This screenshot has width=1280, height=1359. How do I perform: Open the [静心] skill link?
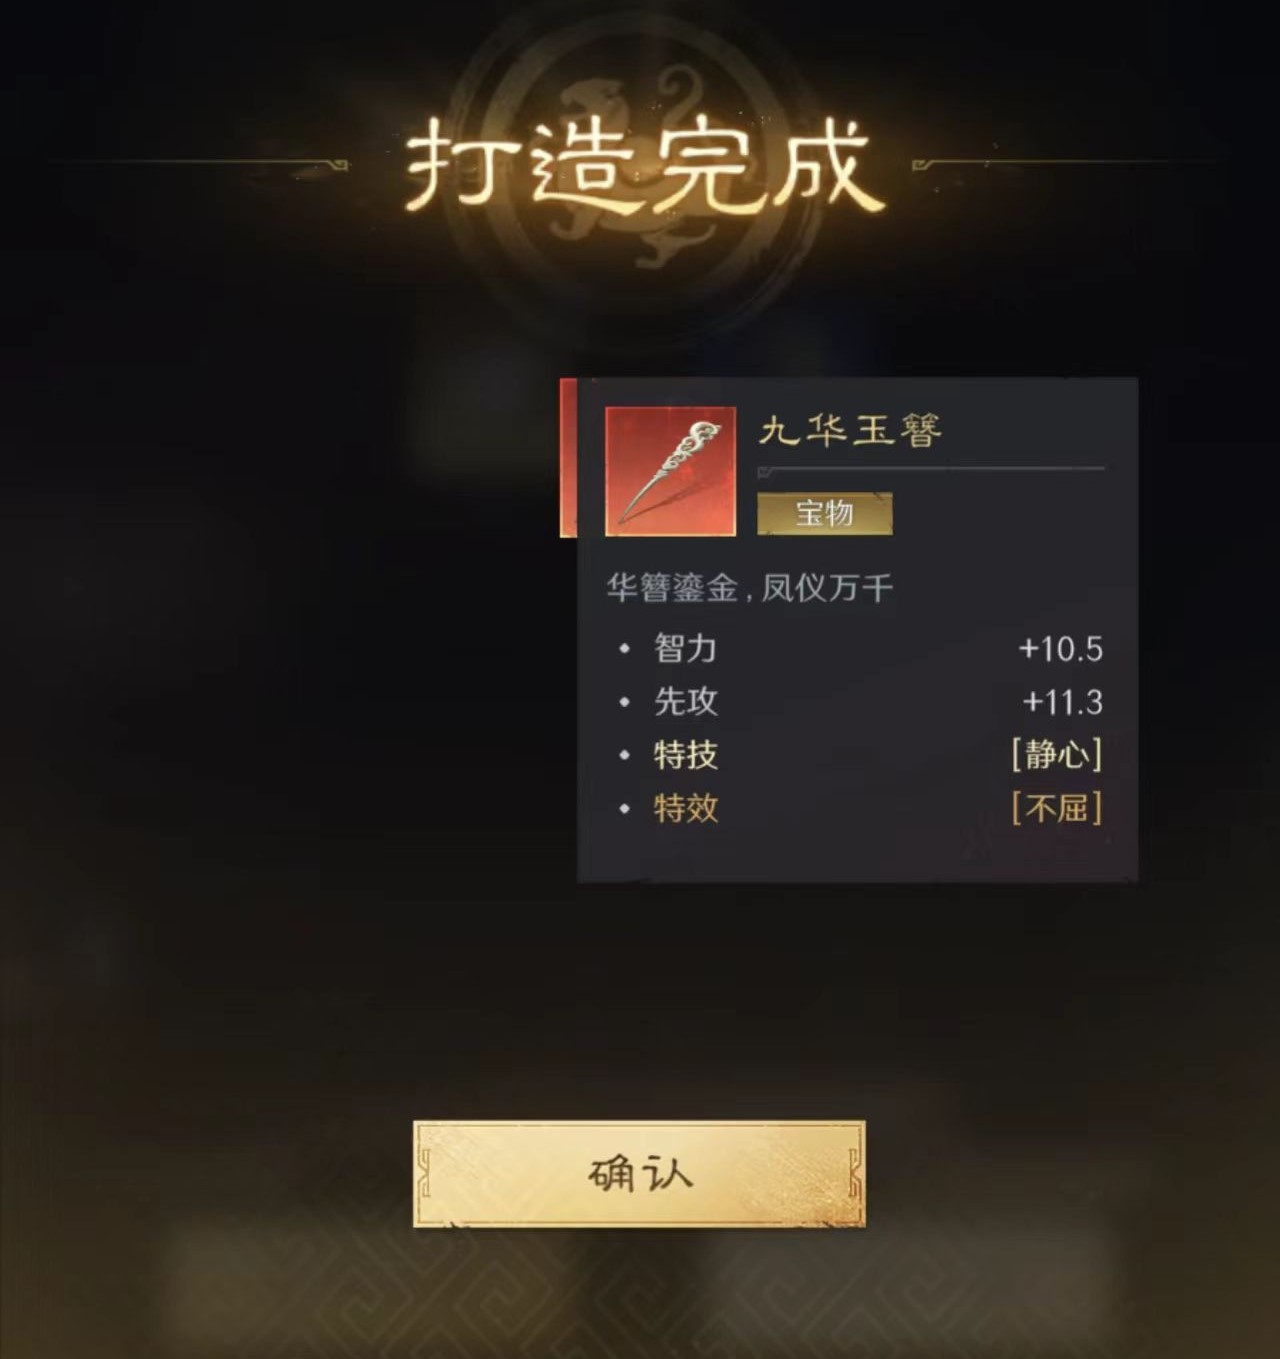1057,754
